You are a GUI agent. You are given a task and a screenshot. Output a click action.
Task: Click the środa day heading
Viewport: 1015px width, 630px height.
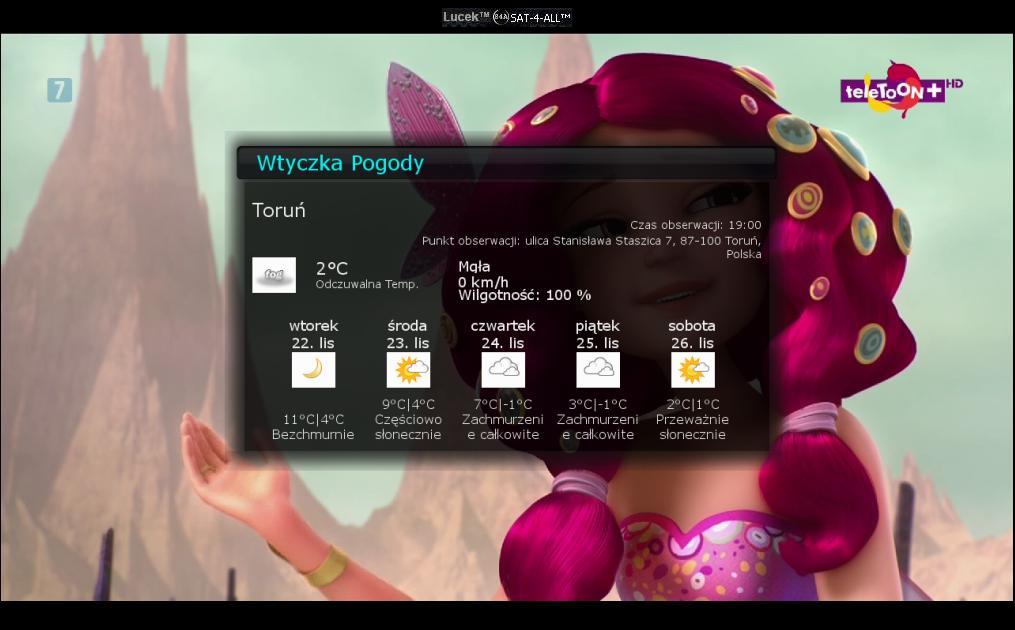(408, 326)
